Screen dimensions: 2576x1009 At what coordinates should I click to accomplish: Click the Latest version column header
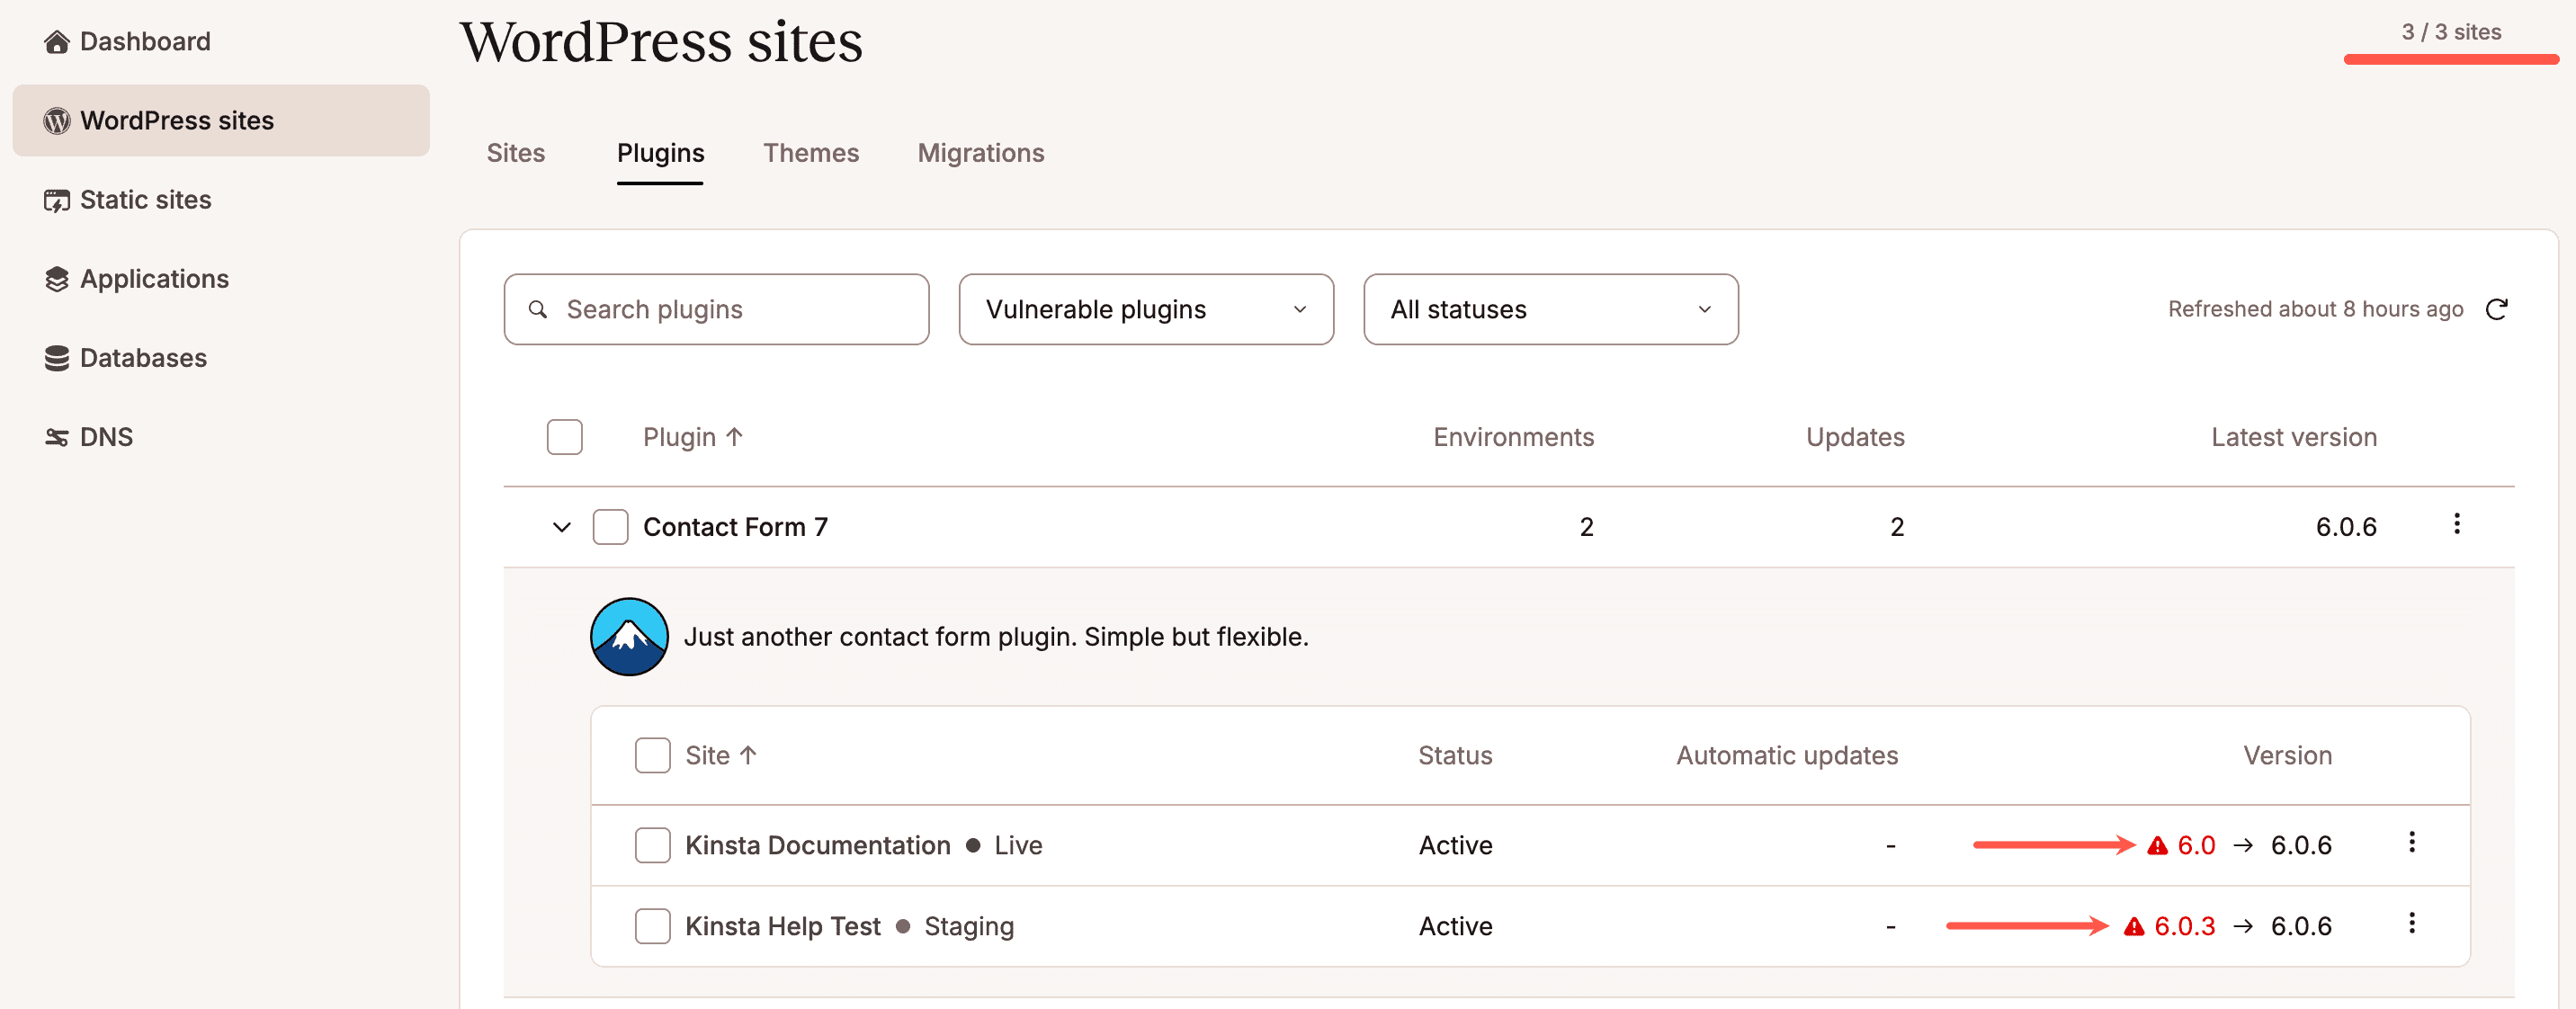tap(2294, 437)
